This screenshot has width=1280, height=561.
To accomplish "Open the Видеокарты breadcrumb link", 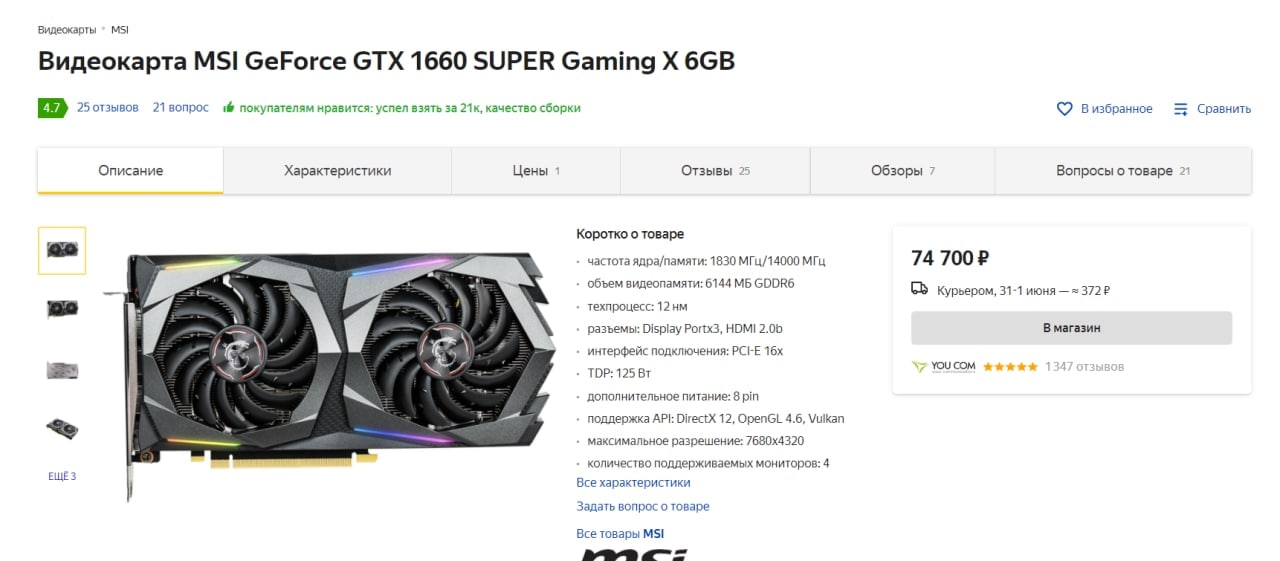I will (x=67, y=30).
